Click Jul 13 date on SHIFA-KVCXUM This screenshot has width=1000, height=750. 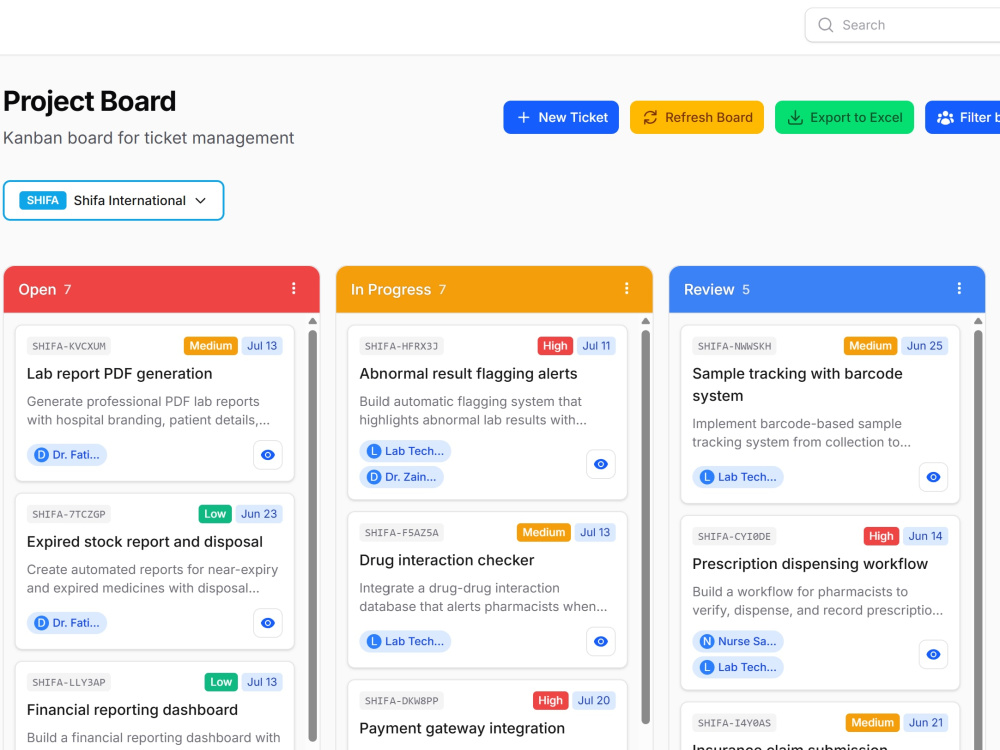coord(262,346)
